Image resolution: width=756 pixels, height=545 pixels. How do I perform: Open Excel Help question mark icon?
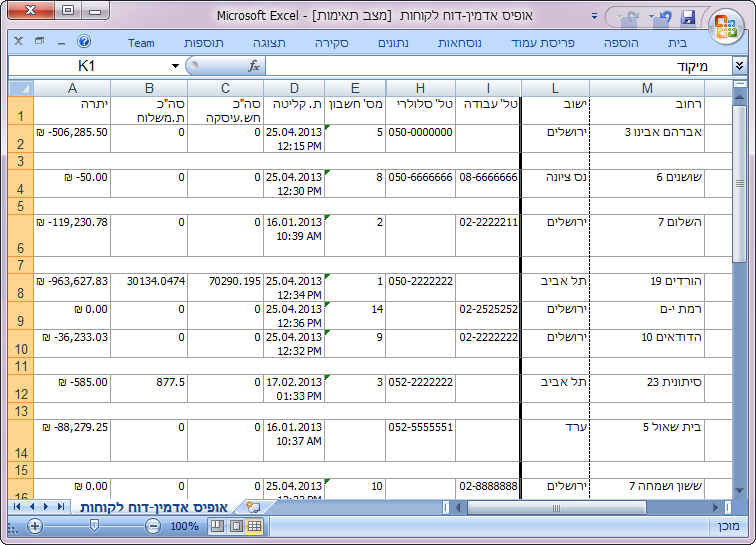click(84, 42)
